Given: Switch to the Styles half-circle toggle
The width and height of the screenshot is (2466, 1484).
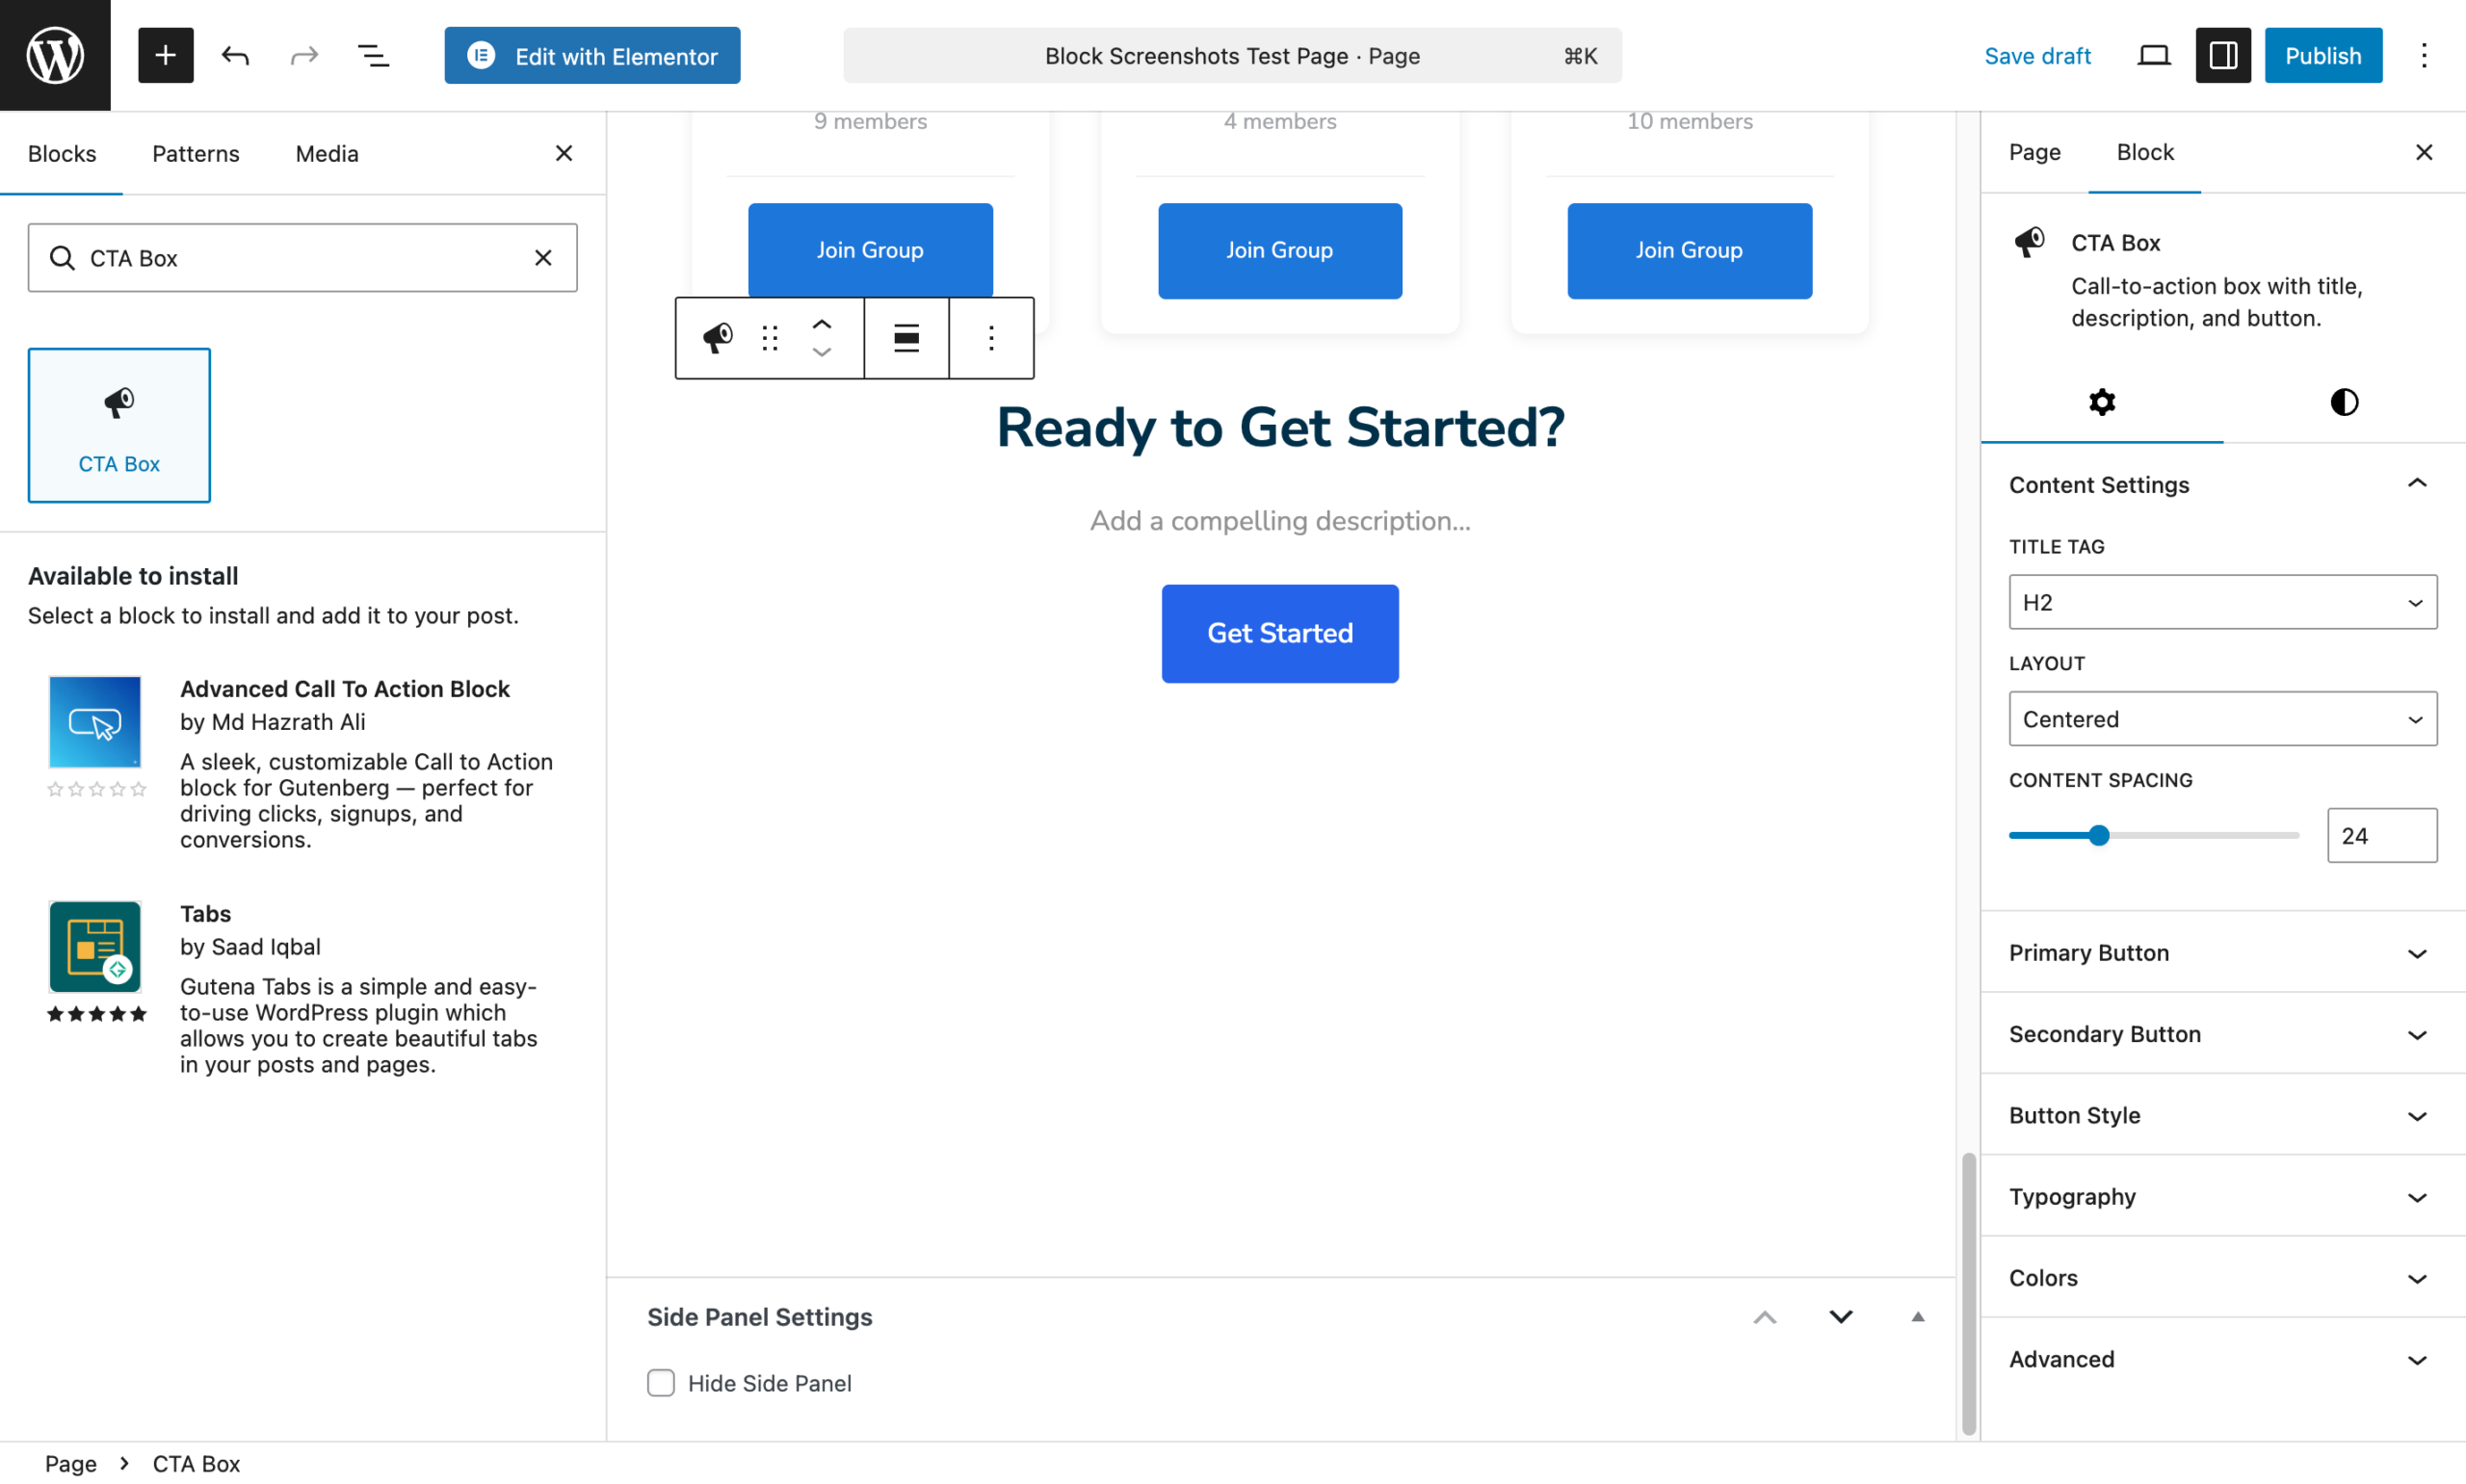Looking at the screenshot, I should point(2344,402).
